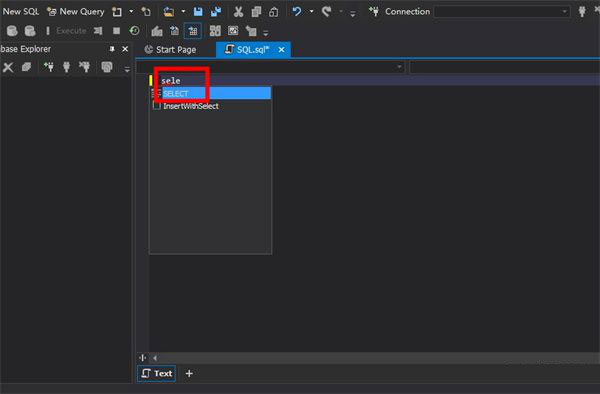
Task: Click the picture view toolbar icon
Action: pos(233,31)
